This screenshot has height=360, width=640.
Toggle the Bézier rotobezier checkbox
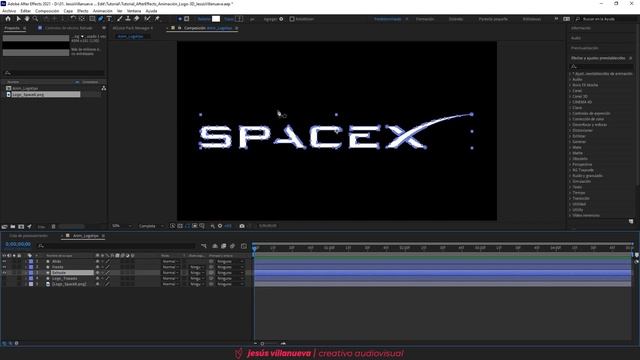[292, 19]
